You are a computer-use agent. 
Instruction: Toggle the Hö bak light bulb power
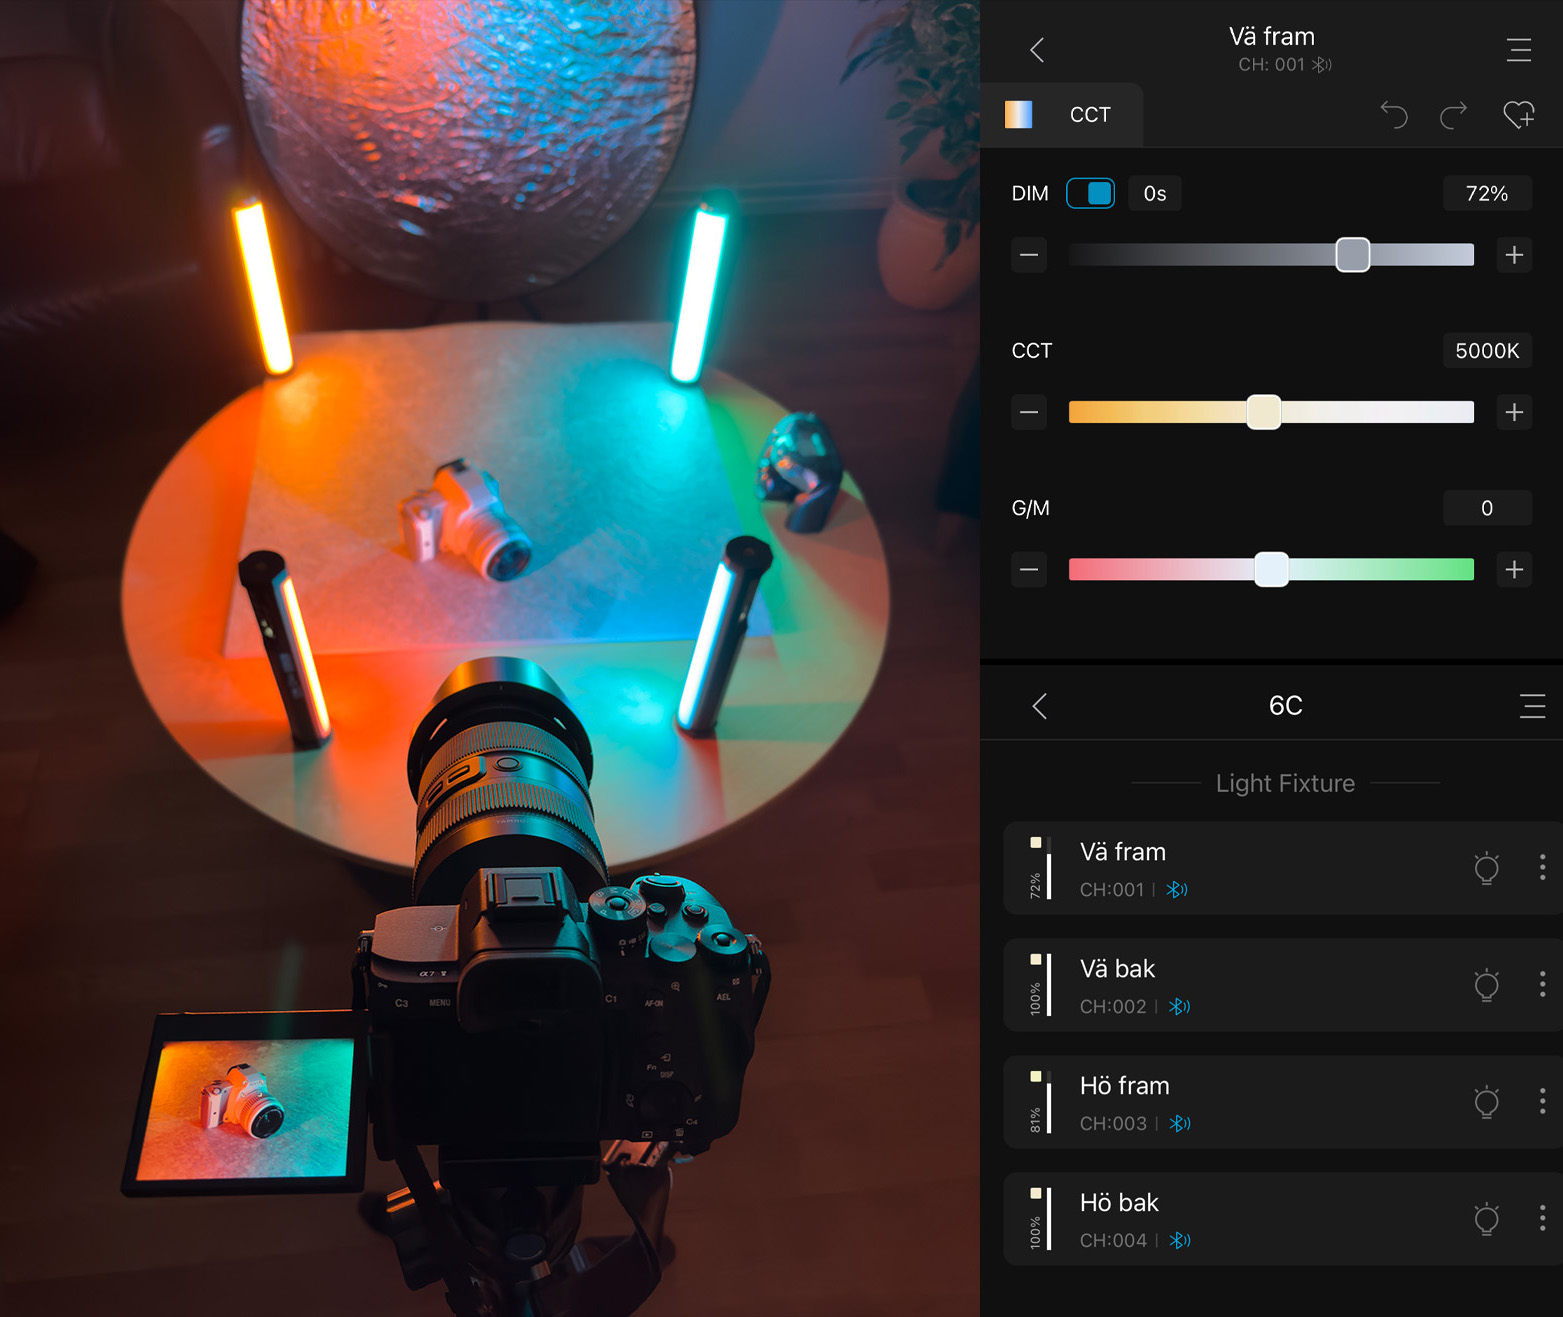coord(1486,1219)
